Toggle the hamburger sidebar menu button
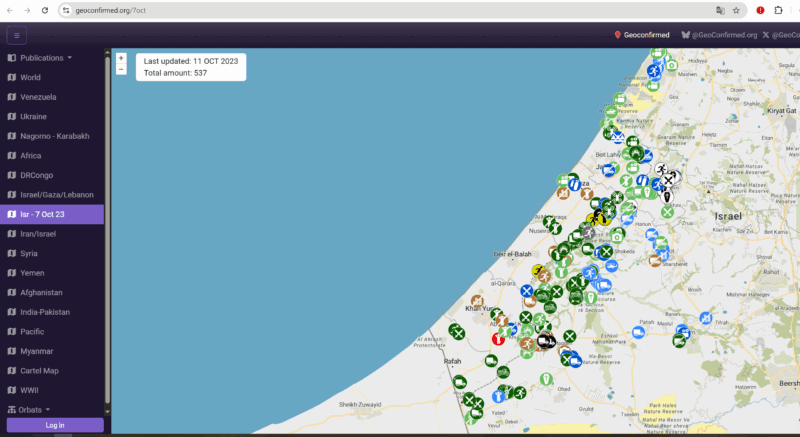 pos(17,35)
